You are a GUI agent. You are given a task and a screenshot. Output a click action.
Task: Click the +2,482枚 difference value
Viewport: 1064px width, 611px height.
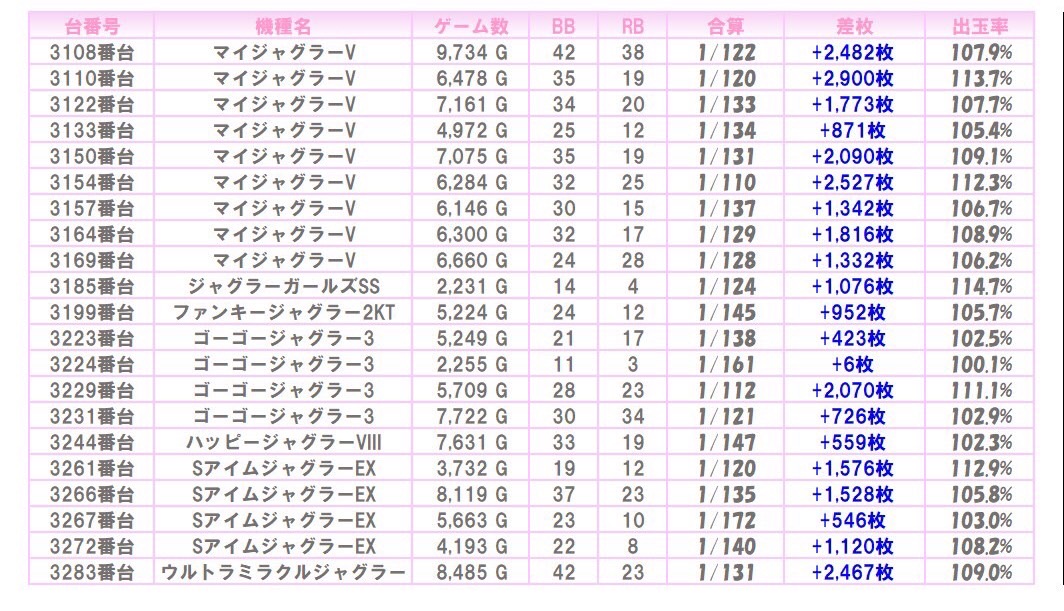tap(852, 52)
